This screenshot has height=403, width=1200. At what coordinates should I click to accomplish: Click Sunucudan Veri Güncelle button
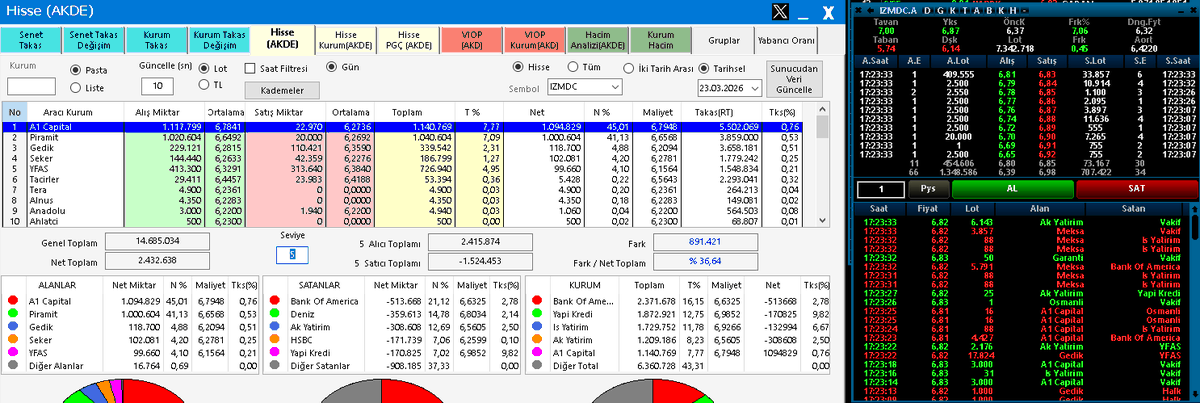[796, 77]
